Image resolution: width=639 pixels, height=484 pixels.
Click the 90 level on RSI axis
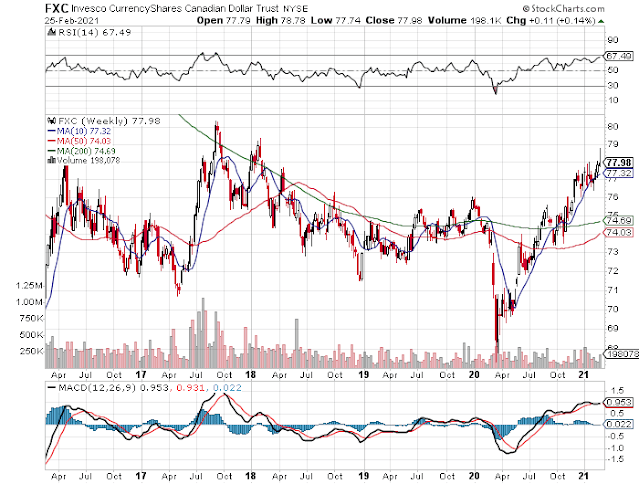click(613, 40)
